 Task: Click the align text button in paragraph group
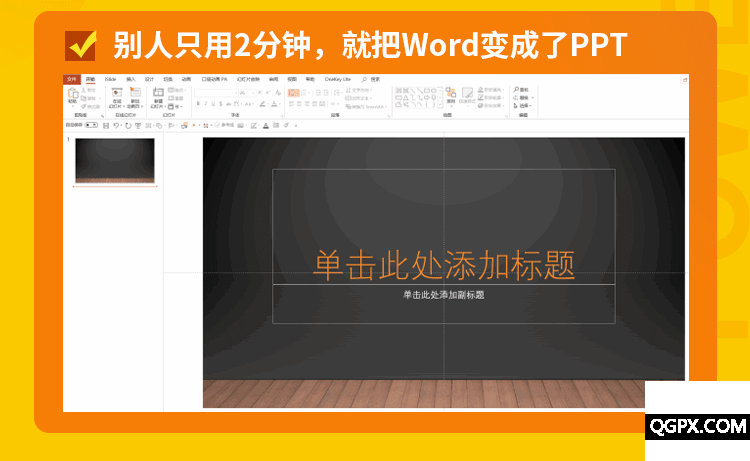click(x=358, y=99)
